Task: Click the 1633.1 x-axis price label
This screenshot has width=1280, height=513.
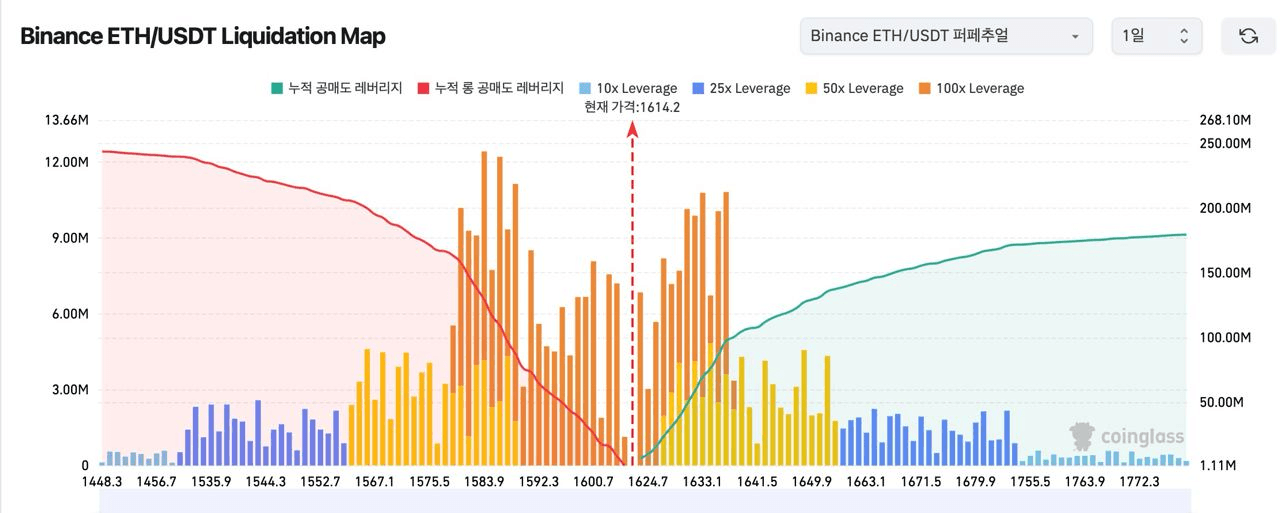Action: [x=703, y=482]
